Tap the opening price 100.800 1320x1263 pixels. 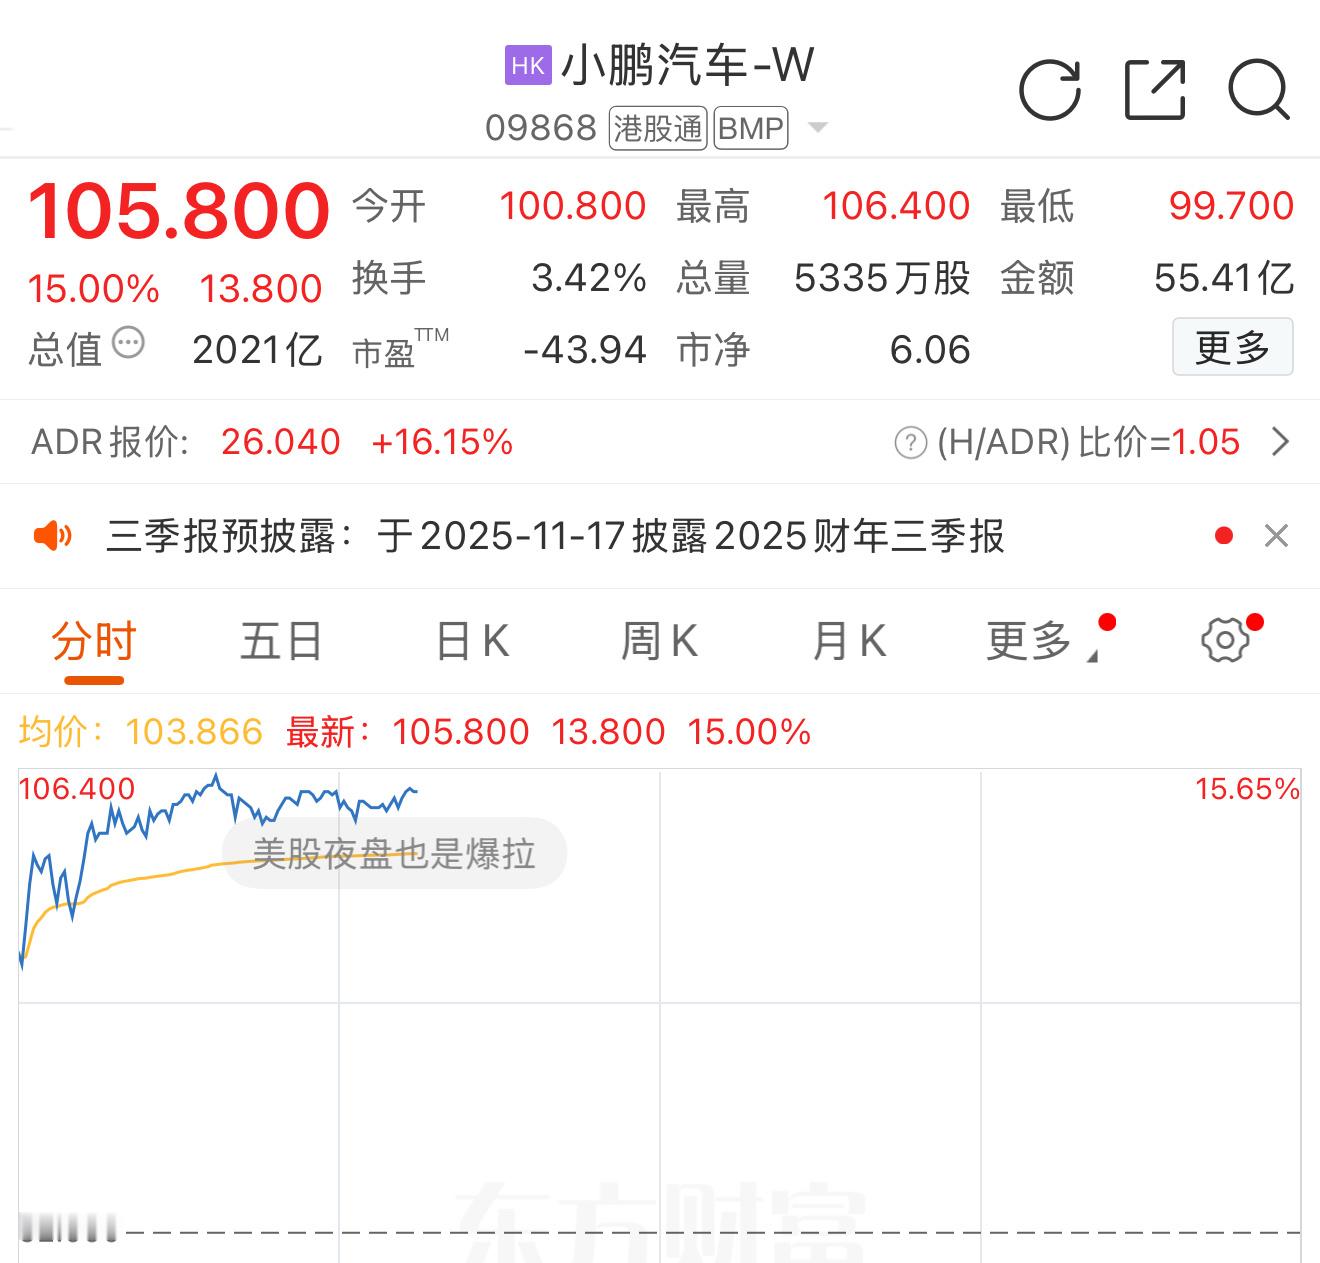(573, 206)
